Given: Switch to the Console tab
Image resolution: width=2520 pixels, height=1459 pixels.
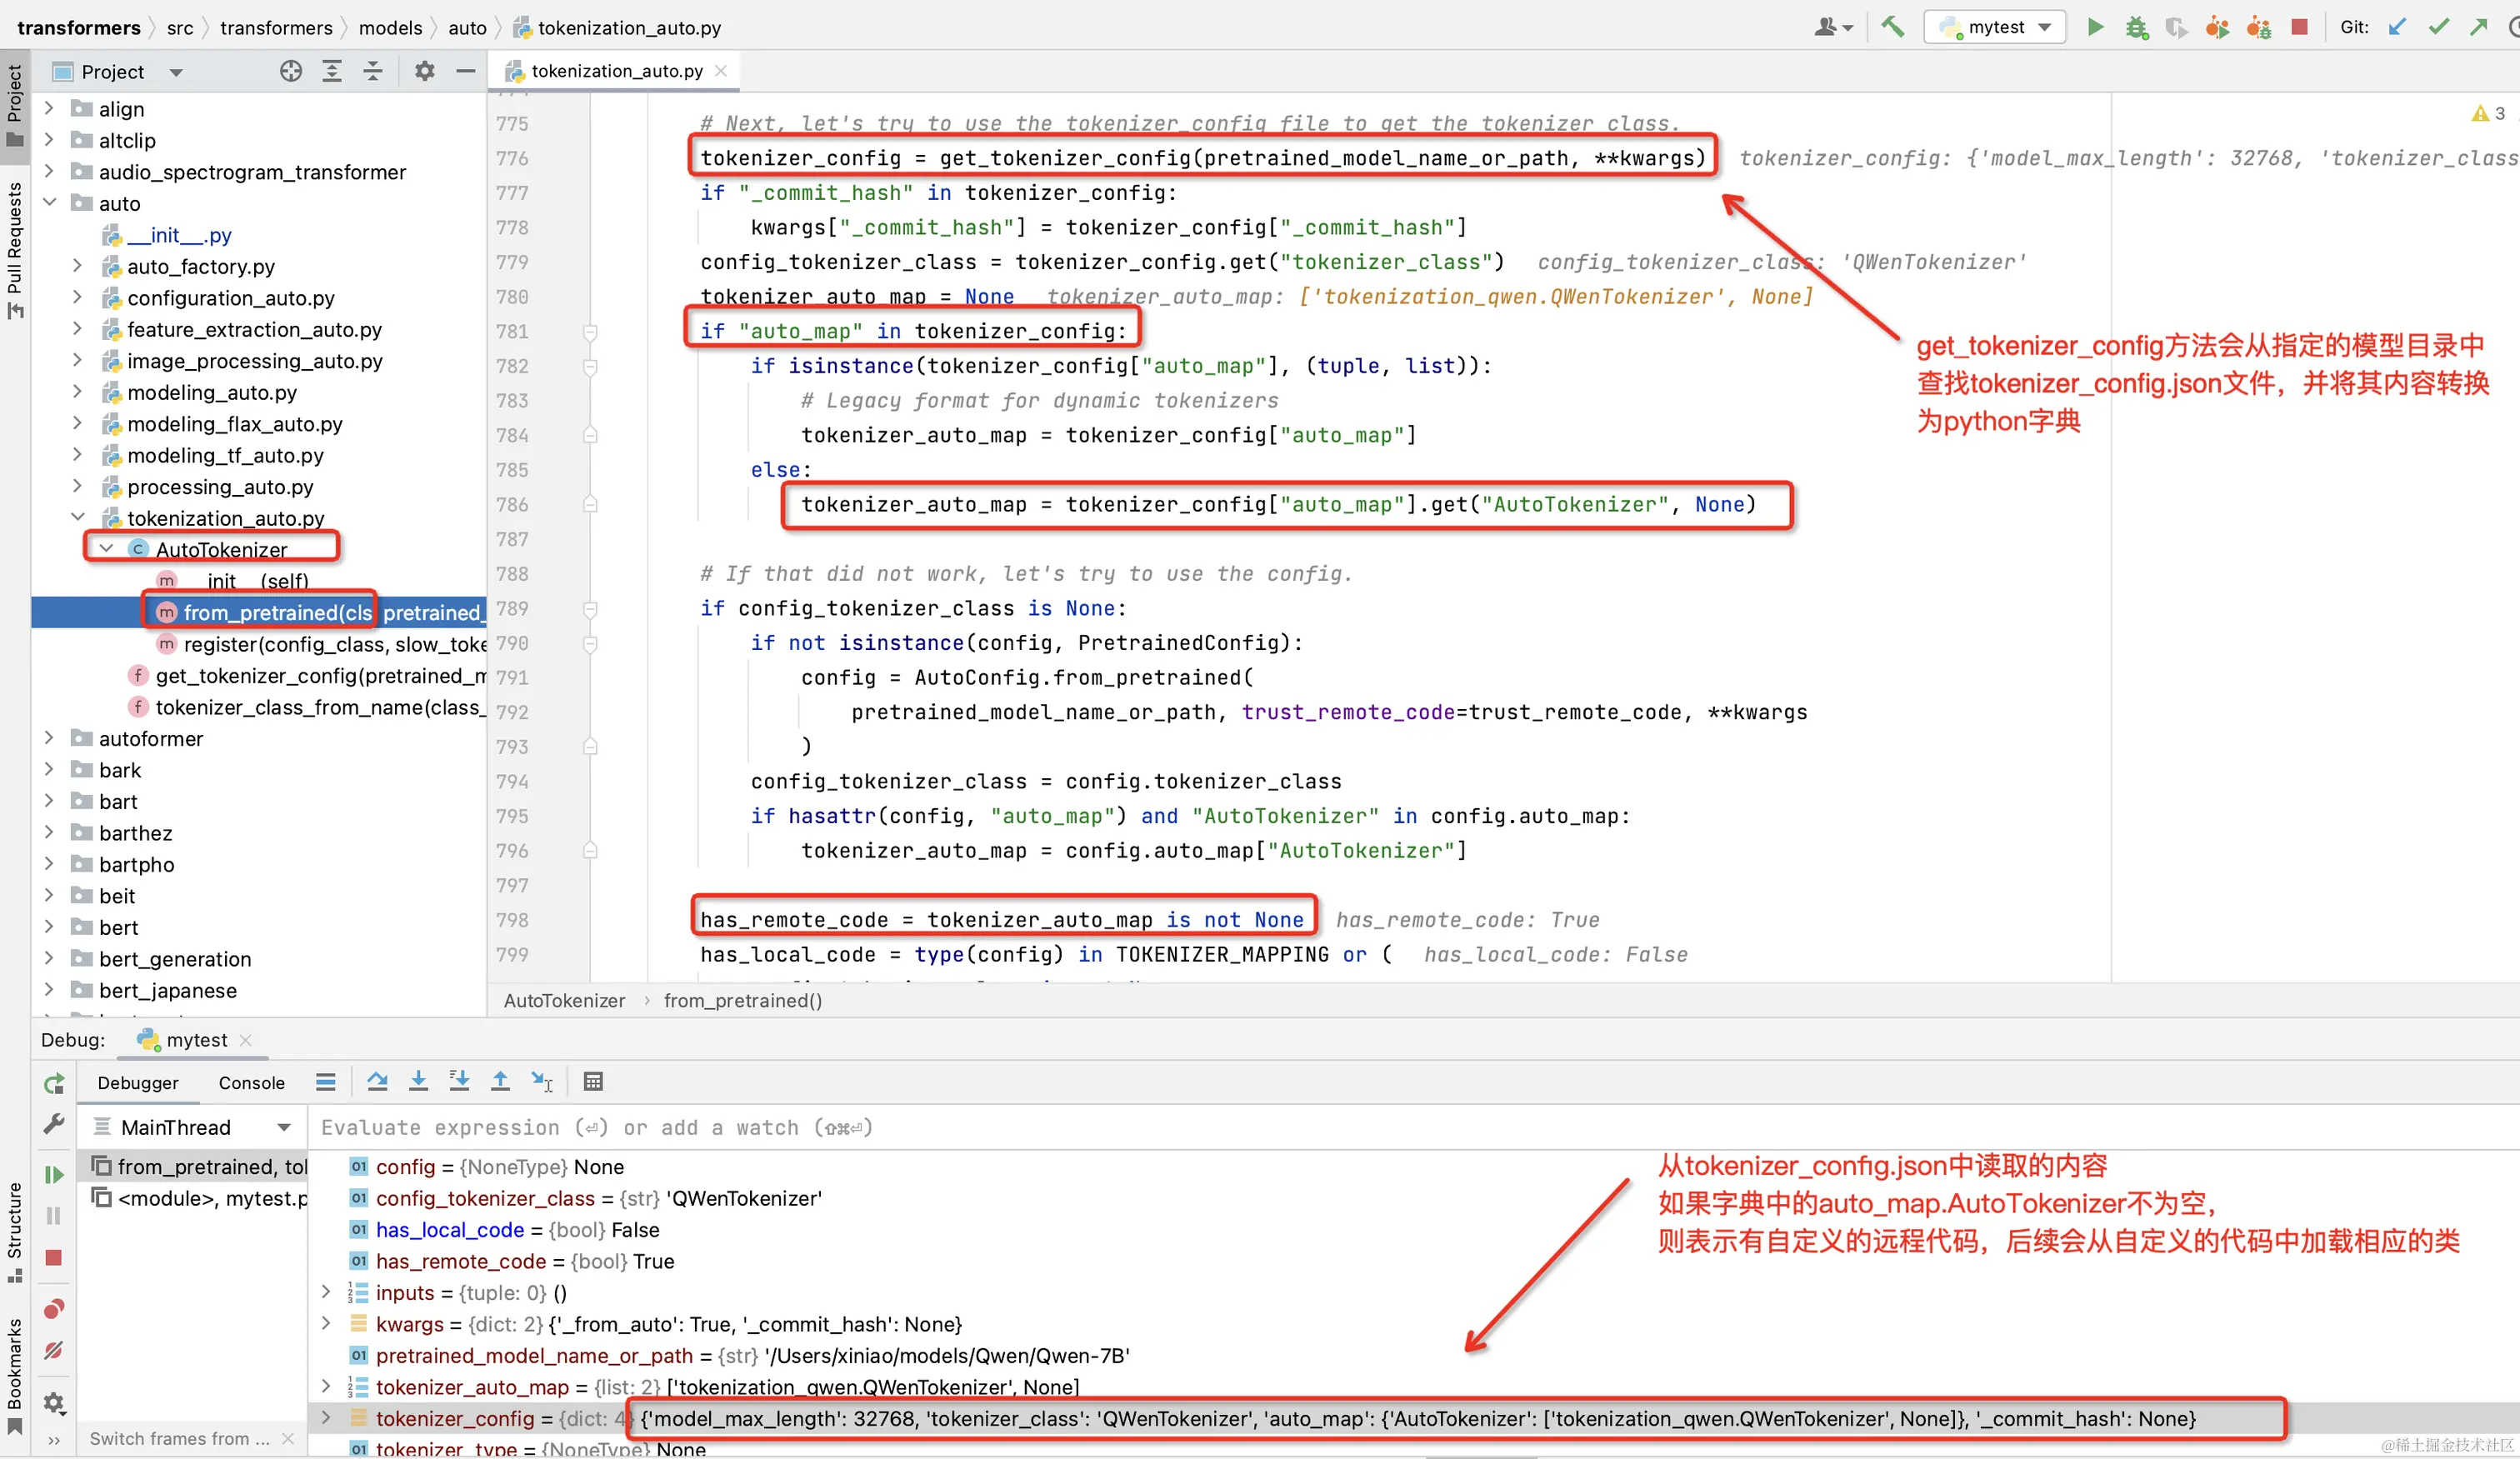Looking at the screenshot, I should tap(251, 1083).
